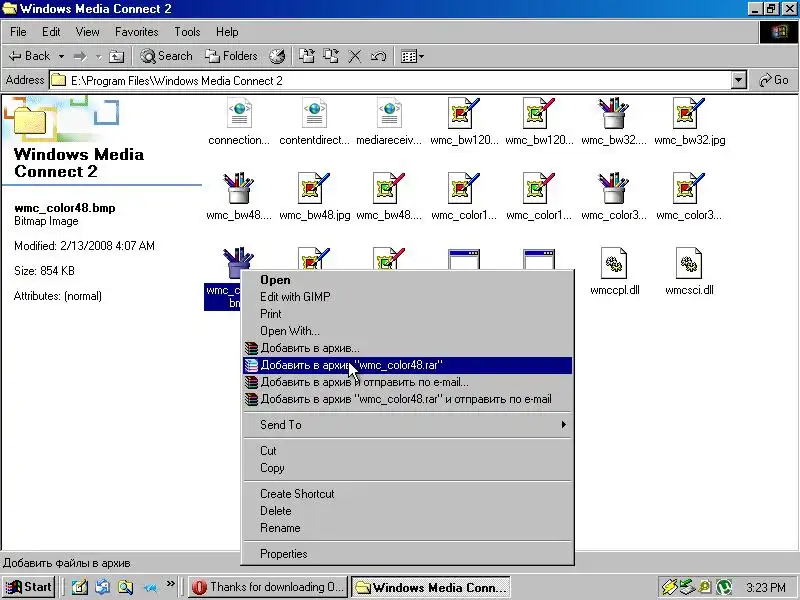Click the clock showing 3:23 PM
This screenshot has width=800, height=600.
click(766, 588)
